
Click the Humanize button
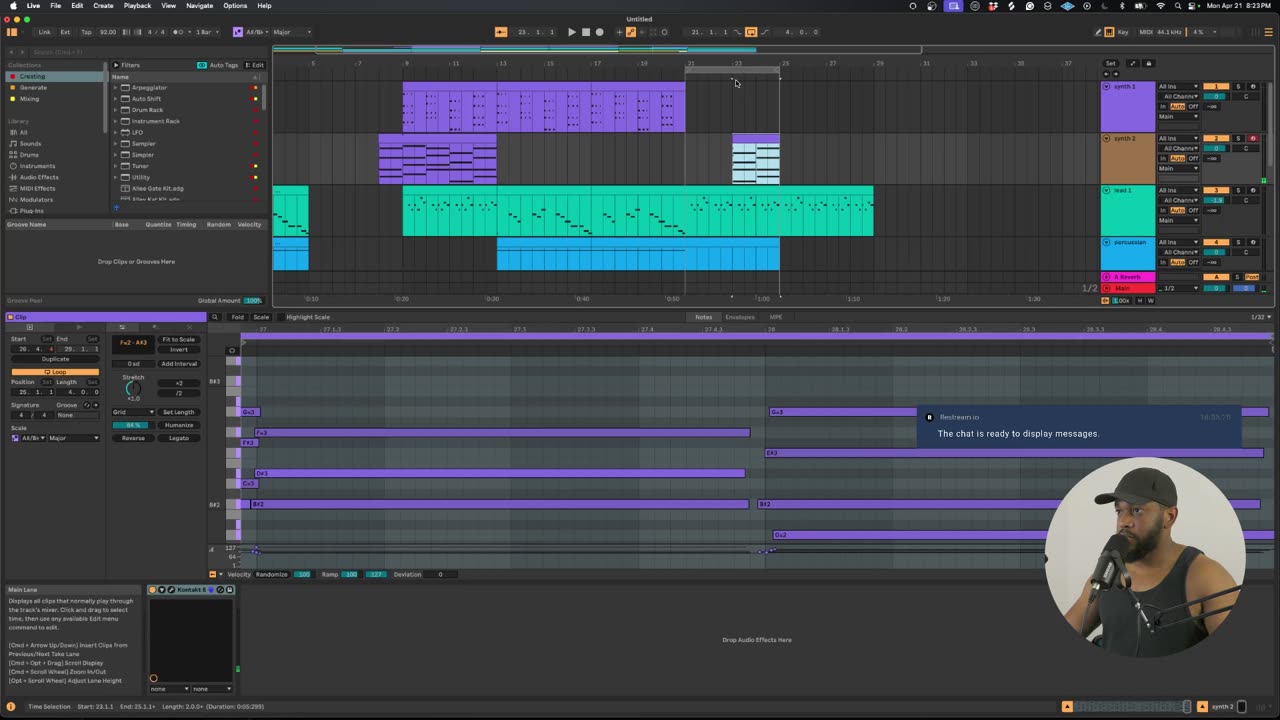179,425
